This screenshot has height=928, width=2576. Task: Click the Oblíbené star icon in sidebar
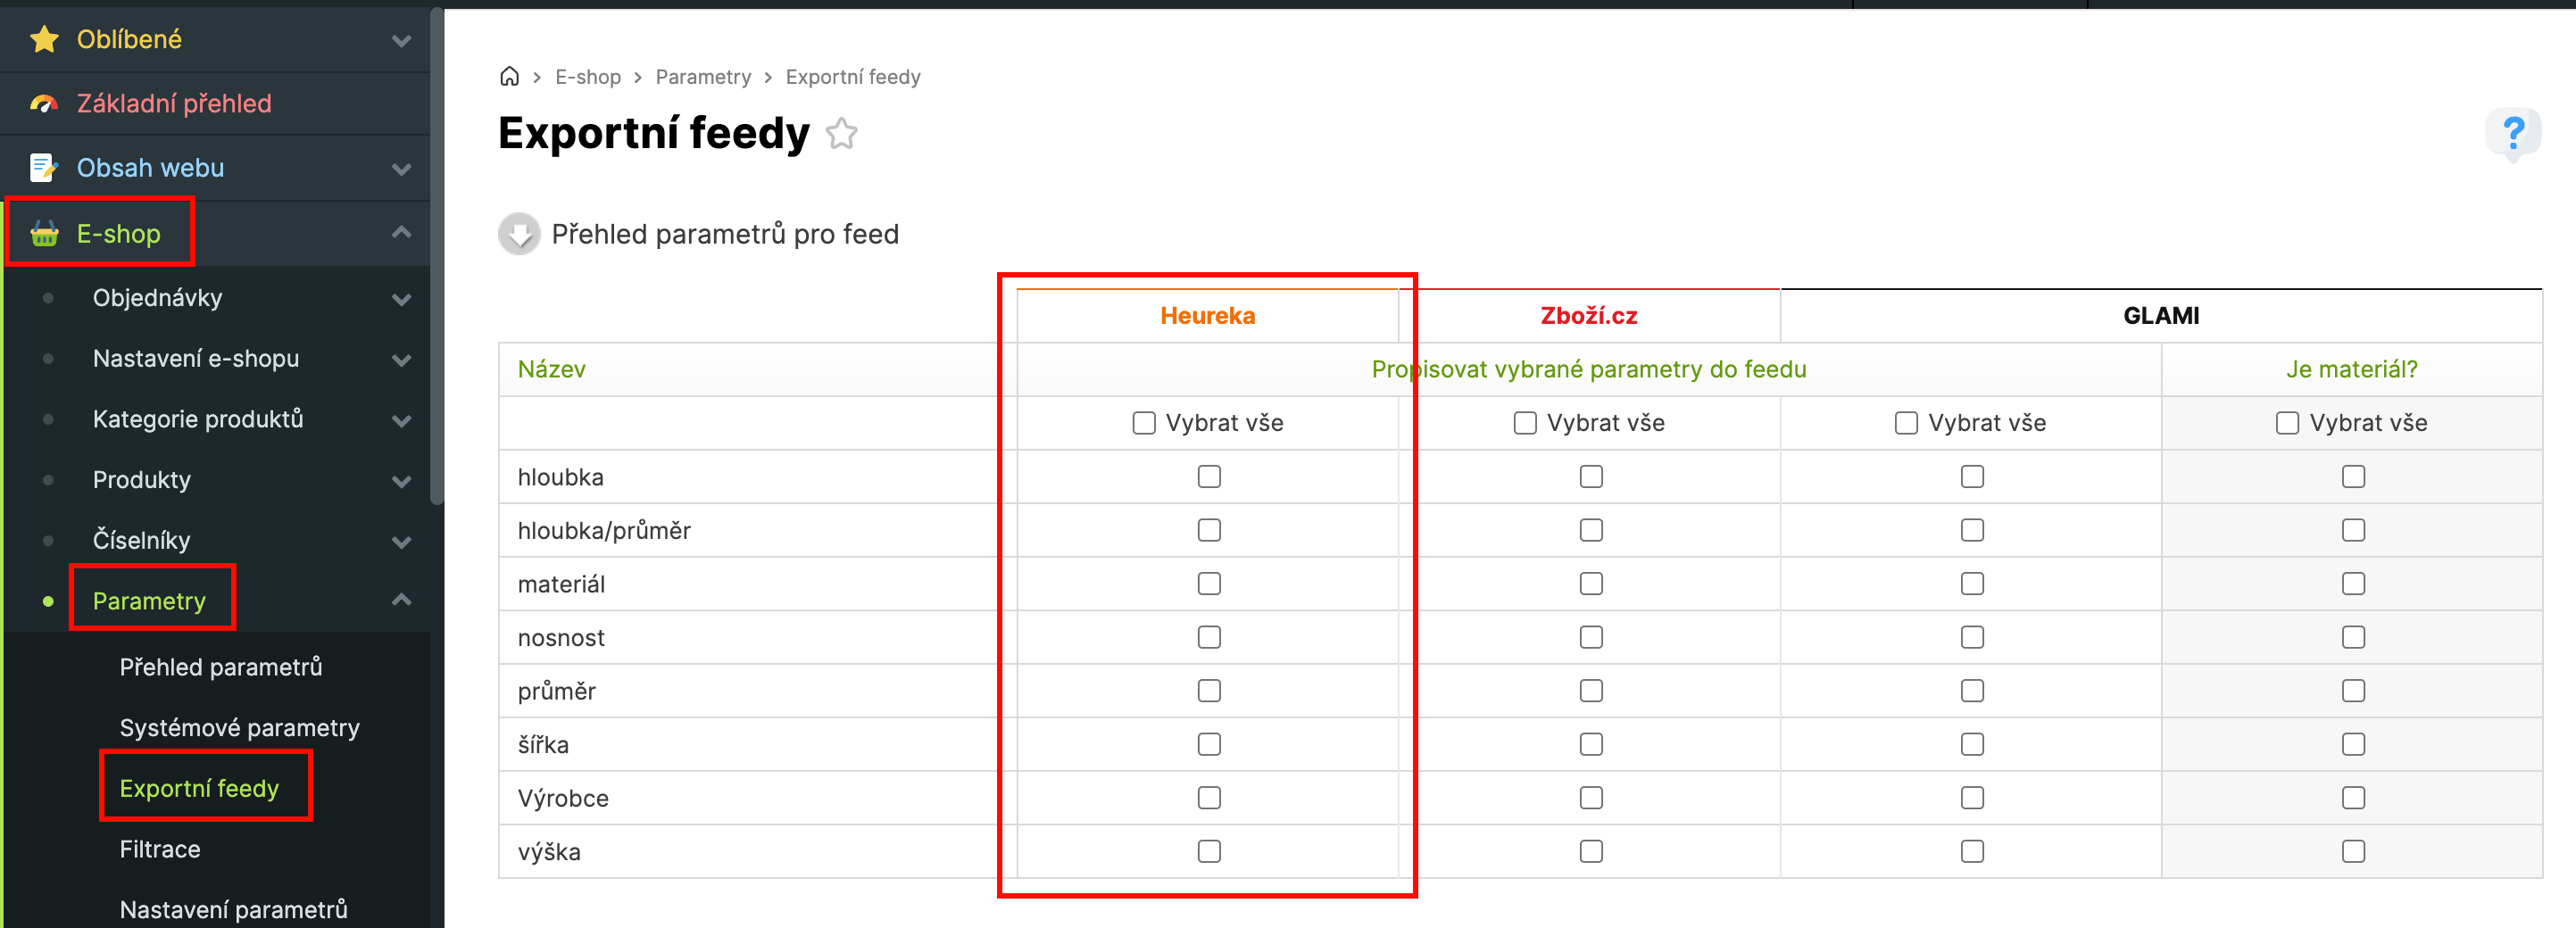[x=44, y=40]
